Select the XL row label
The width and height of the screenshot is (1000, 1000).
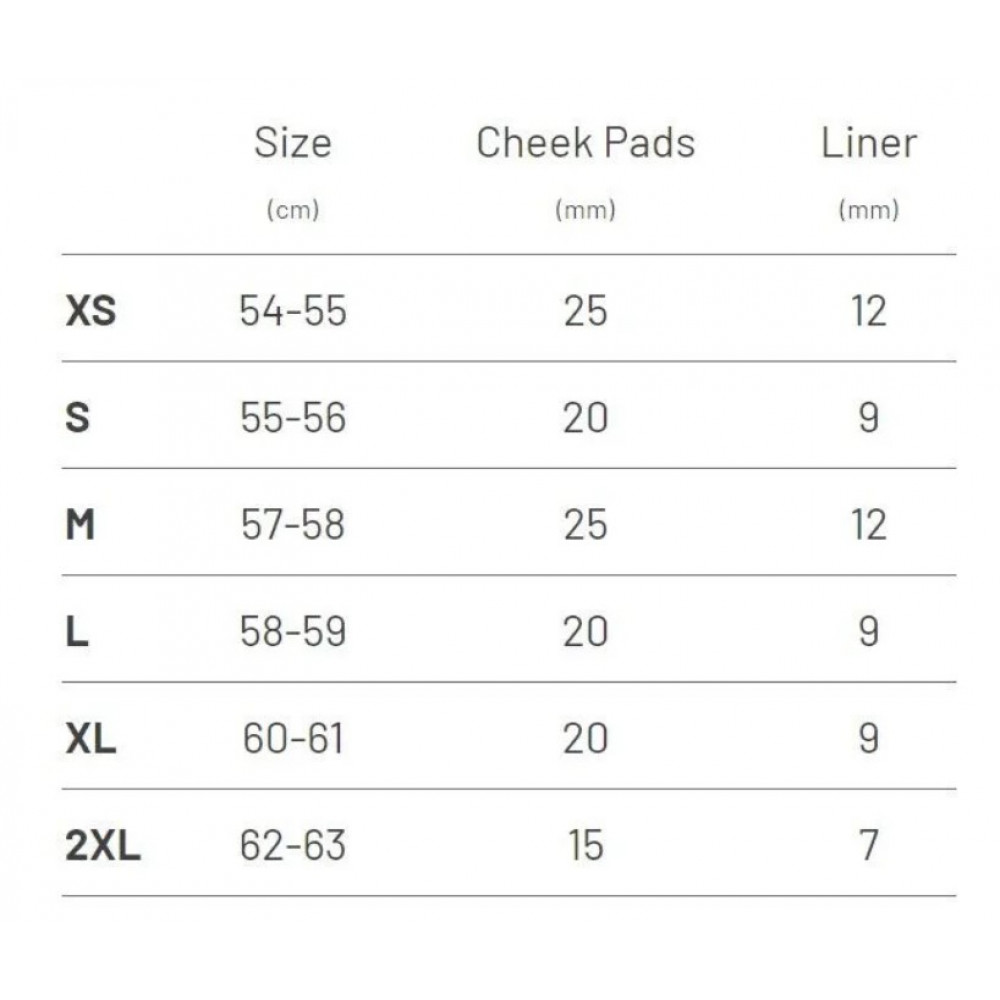click(91, 739)
